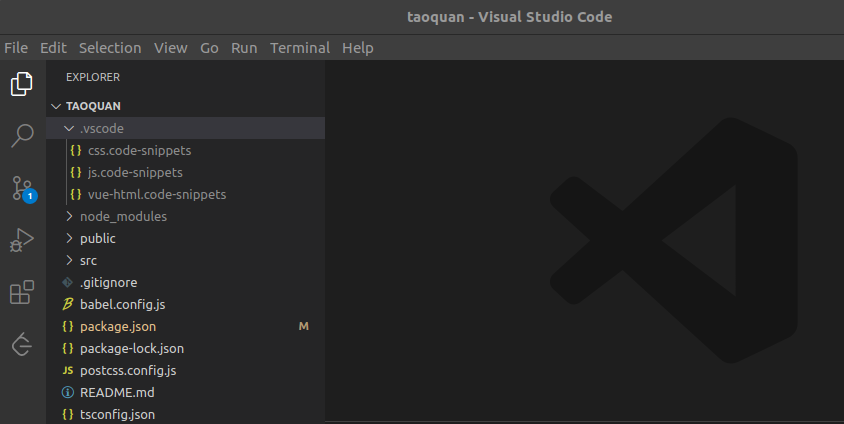844x424 pixels.
Task: Select the .gitignore file
Action: point(111,282)
